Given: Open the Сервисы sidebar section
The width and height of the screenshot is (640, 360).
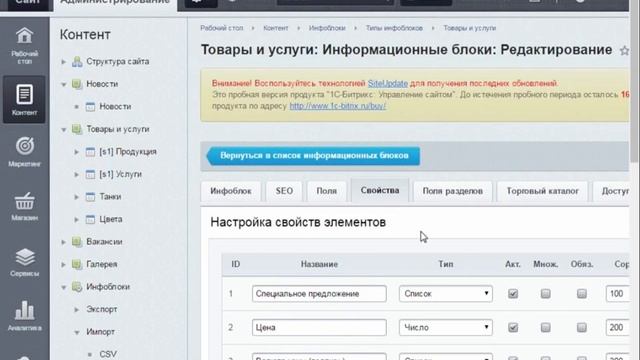Looking at the screenshot, I should pos(24,262).
